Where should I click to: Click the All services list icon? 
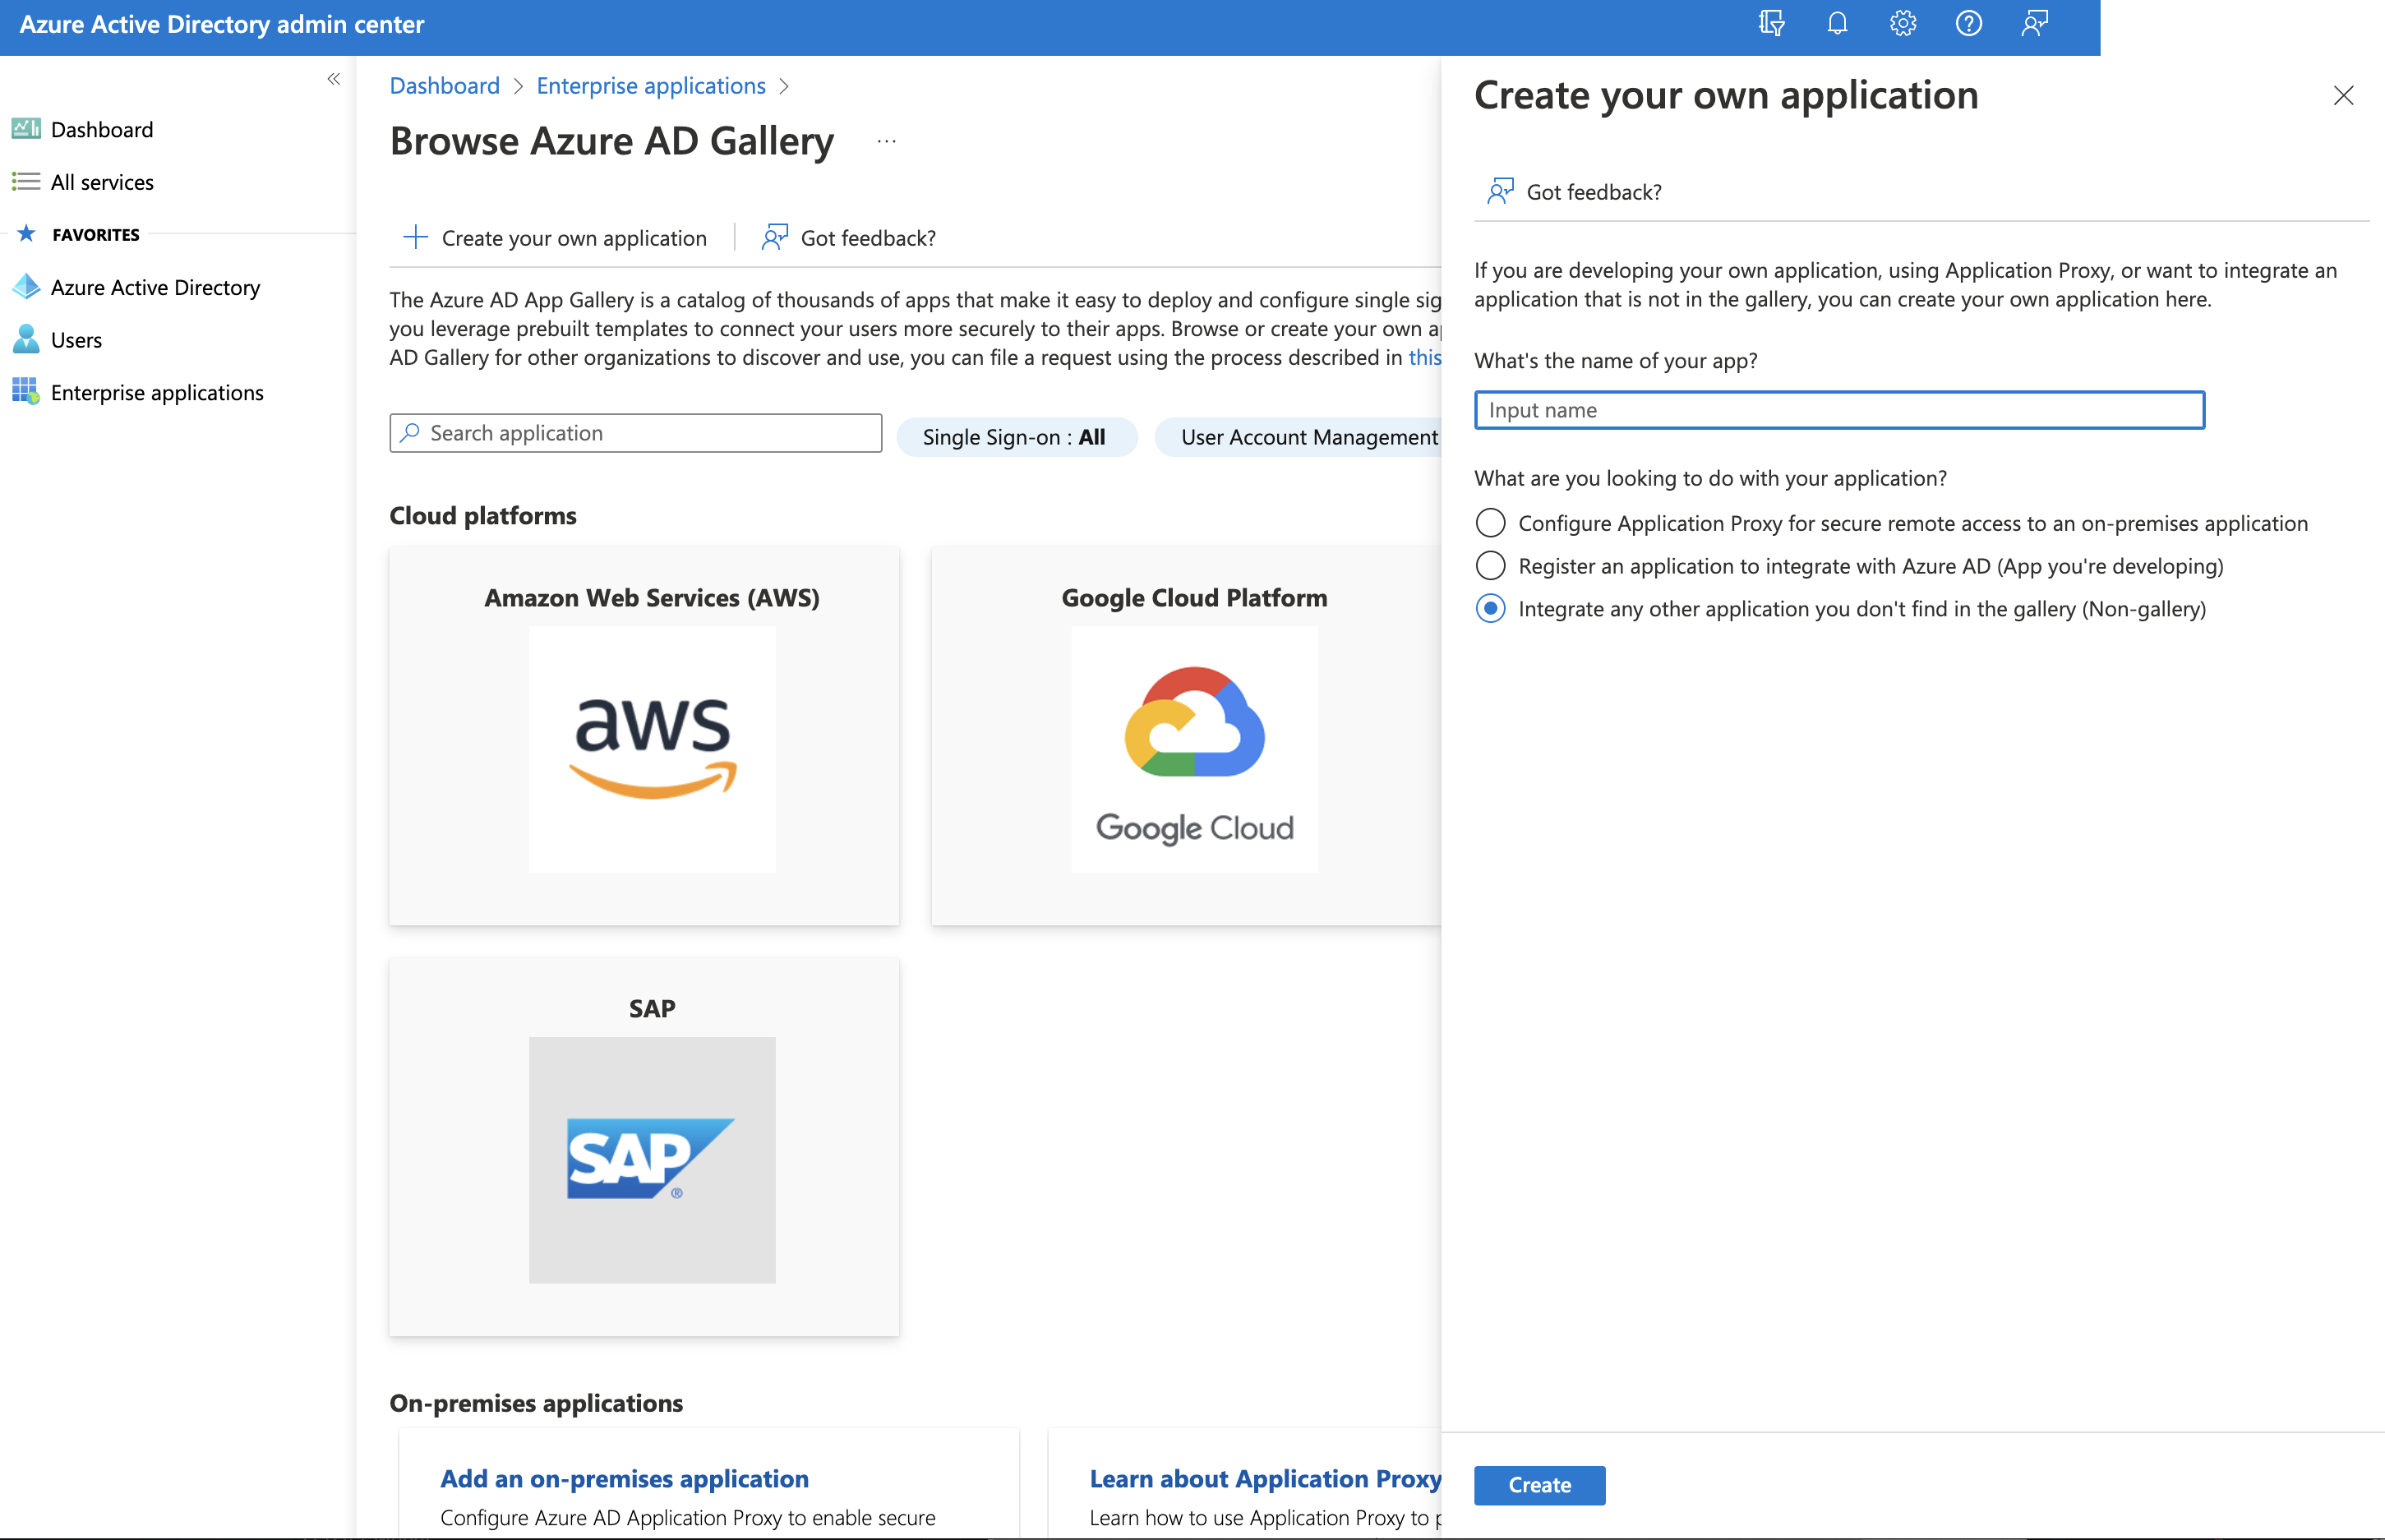point(26,182)
